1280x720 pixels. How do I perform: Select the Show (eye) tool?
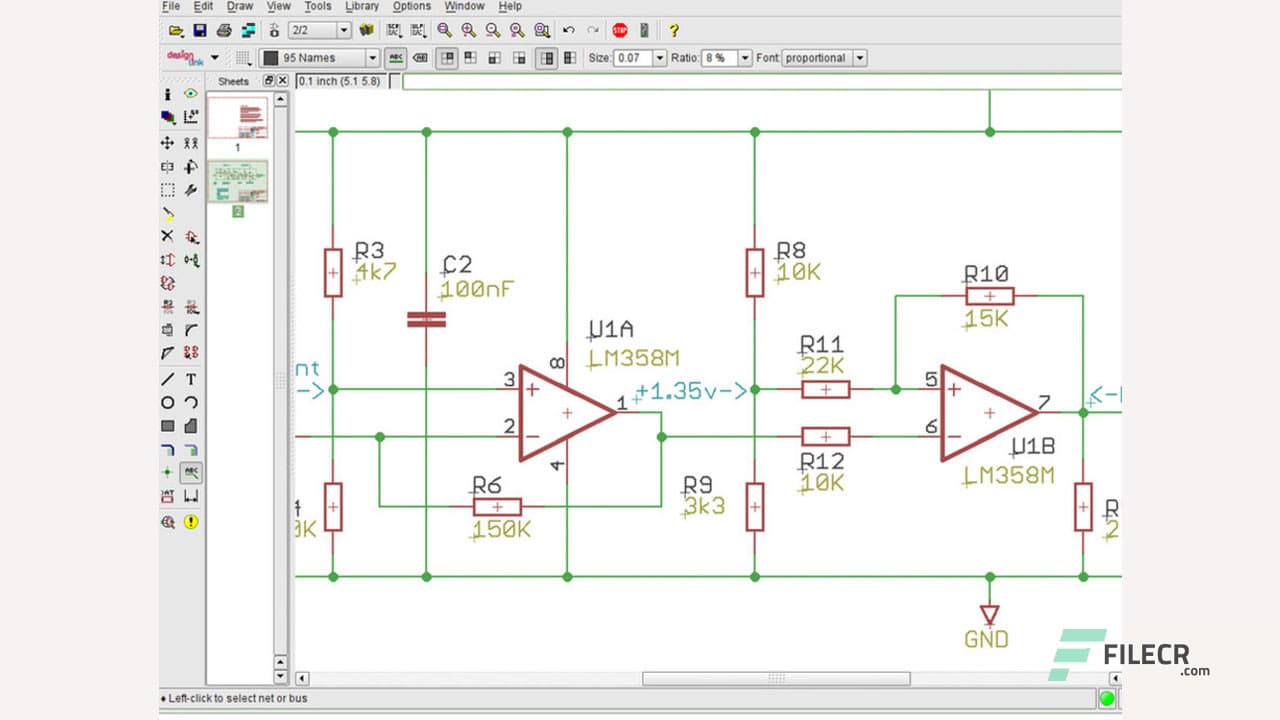[191, 93]
